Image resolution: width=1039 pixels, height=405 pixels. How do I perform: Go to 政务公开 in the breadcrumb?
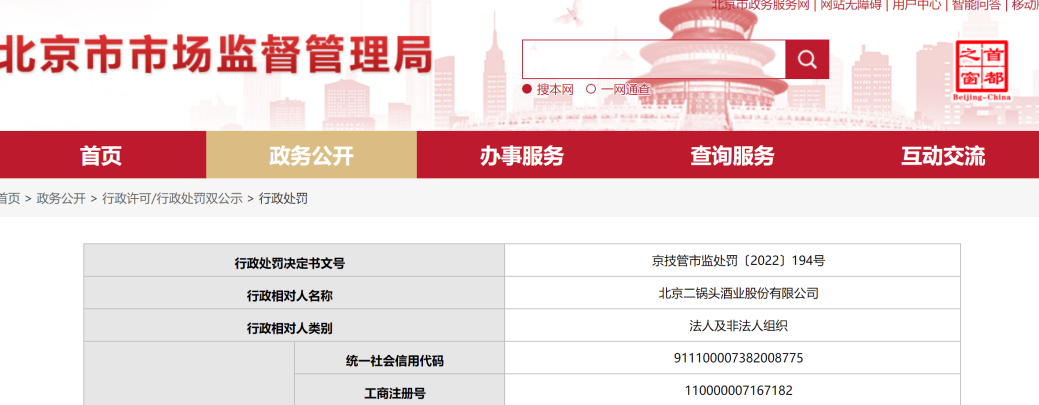click(61, 198)
